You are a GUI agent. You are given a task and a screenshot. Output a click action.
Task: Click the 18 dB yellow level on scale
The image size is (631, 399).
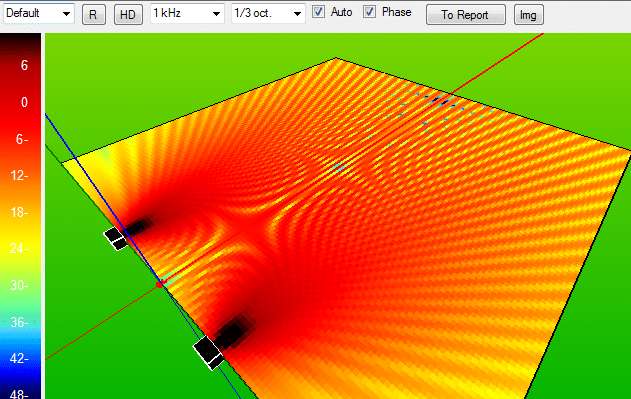(x=19, y=212)
